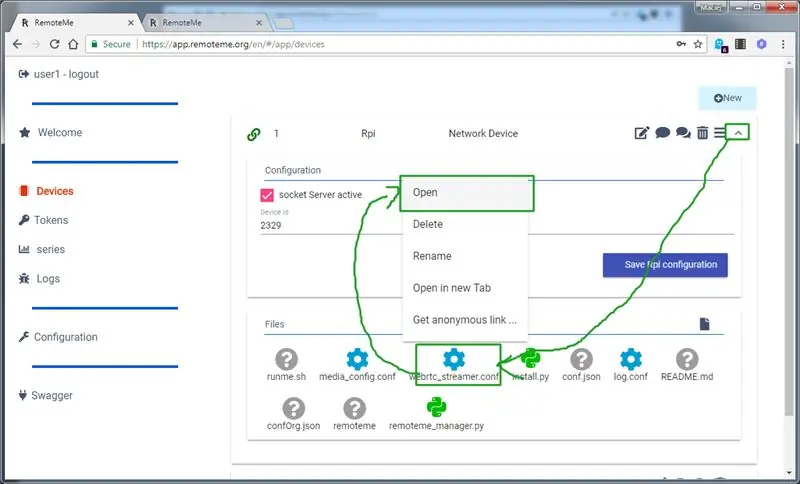Viewport: 800px width, 484px height.
Task: Choose Open from the context menu
Action: 465,192
